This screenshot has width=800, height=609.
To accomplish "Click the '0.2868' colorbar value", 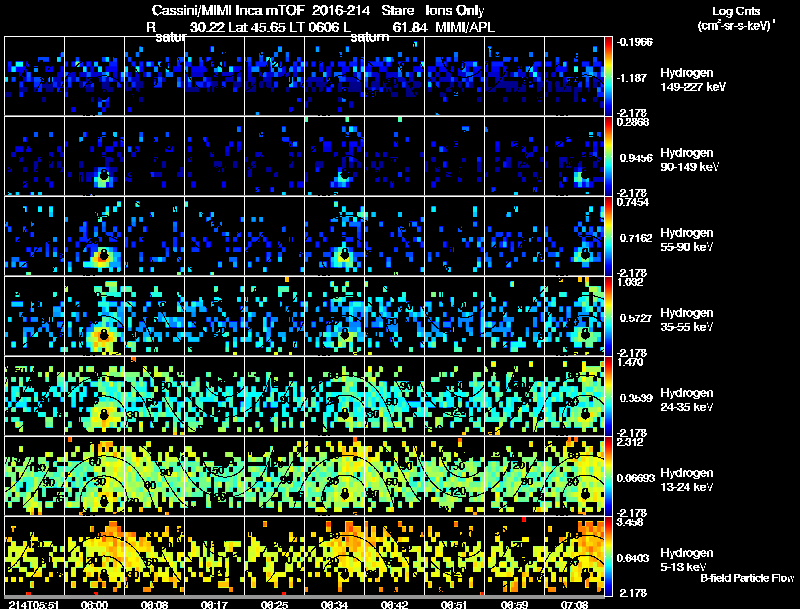I will point(633,122).
